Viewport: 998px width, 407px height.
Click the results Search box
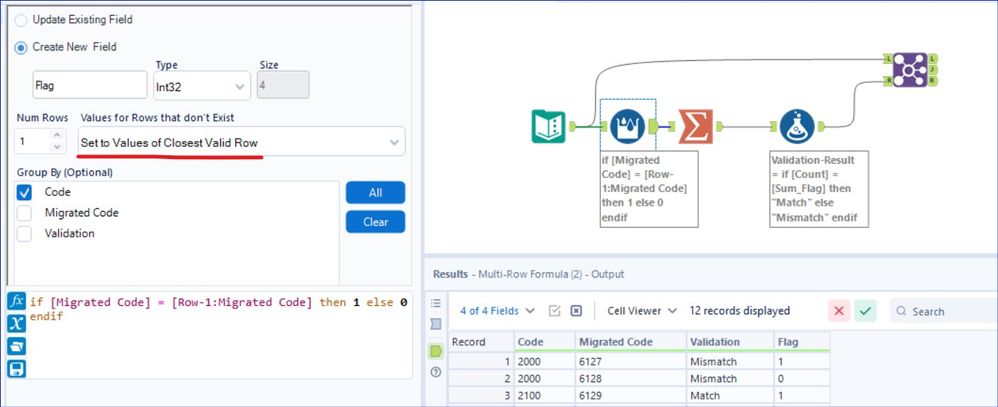coord(944,311)
